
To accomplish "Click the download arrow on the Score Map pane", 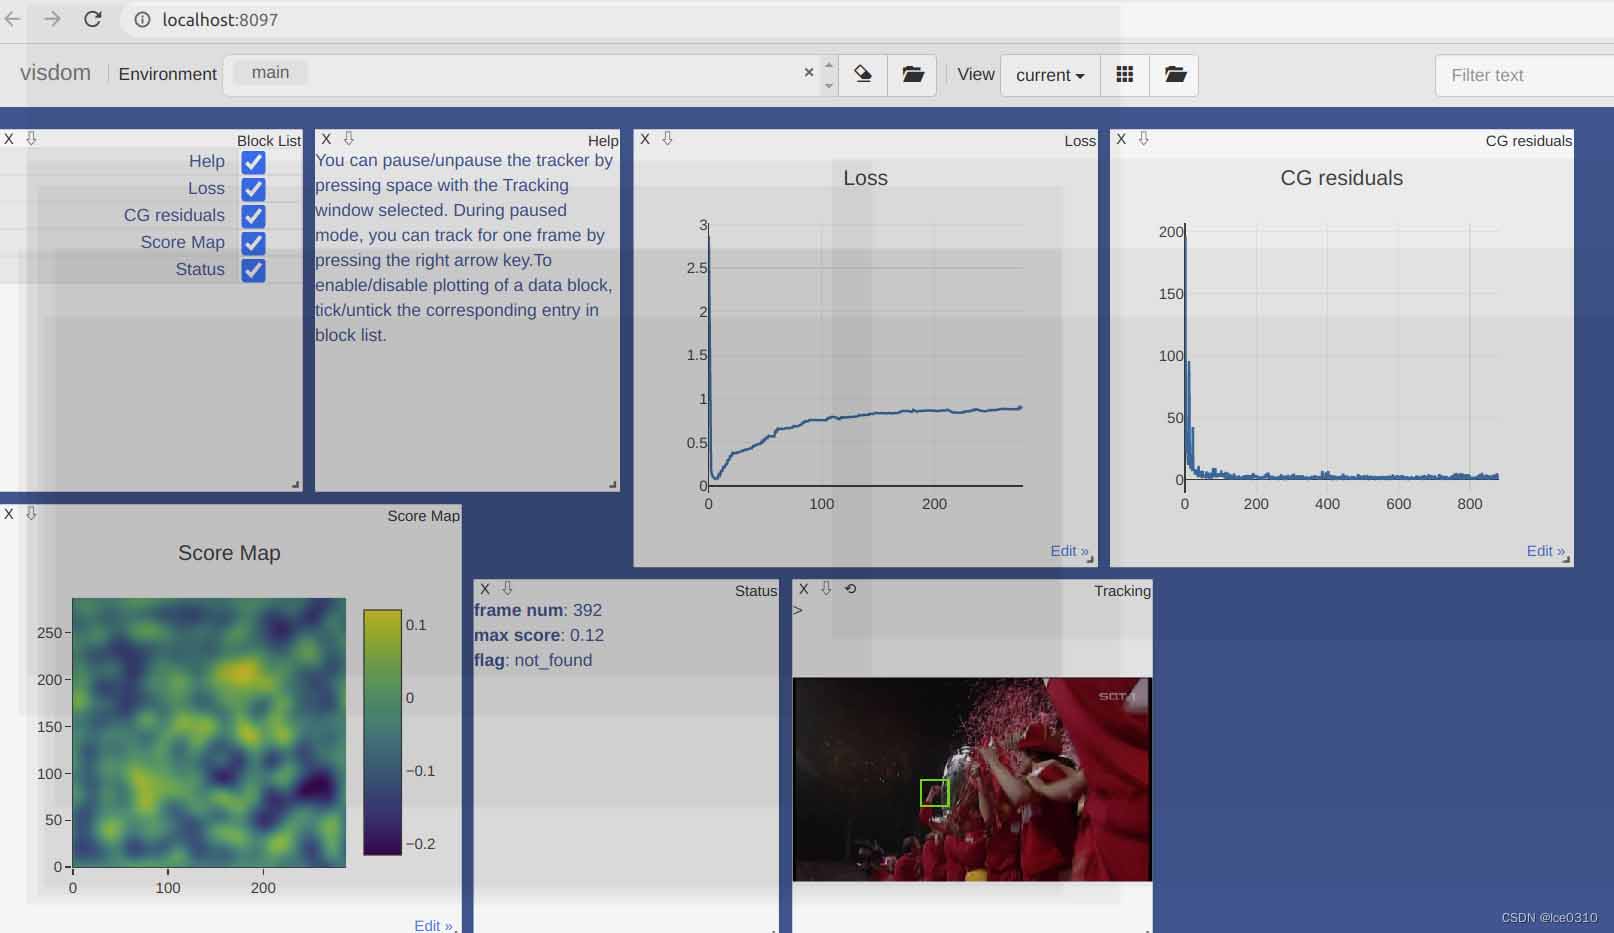I will 31,514.
